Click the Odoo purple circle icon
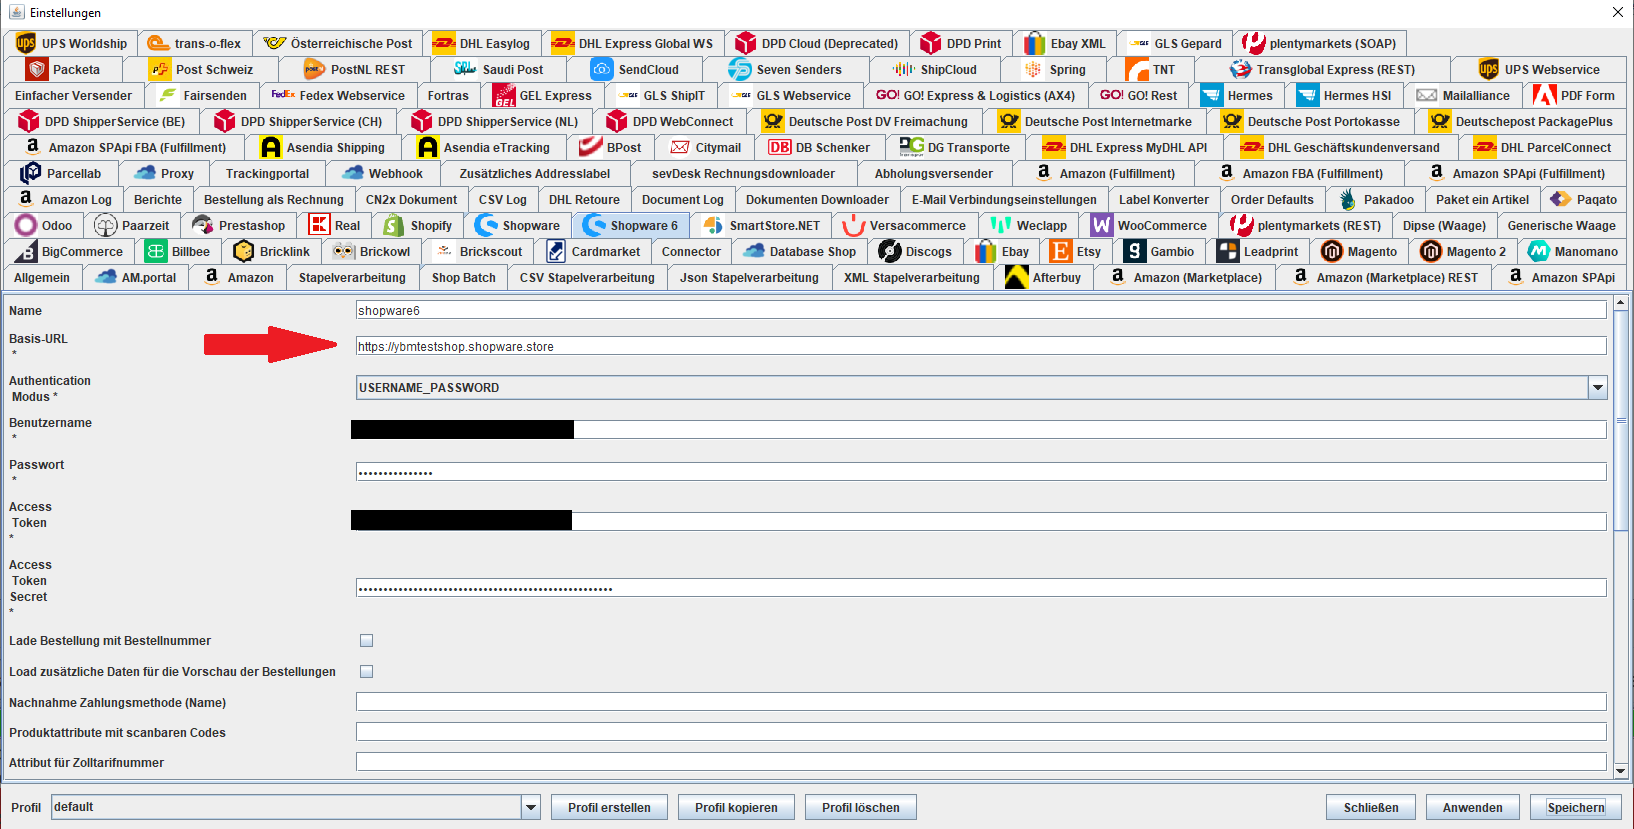1634x829 pixels. 26,225
